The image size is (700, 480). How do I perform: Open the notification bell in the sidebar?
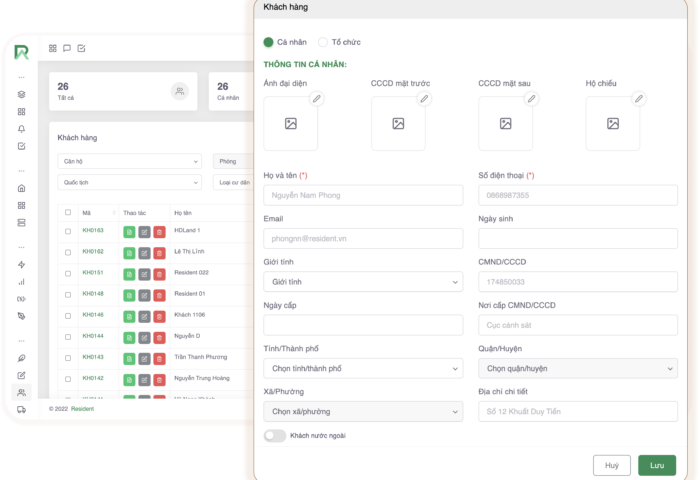(x=21, y=129)
